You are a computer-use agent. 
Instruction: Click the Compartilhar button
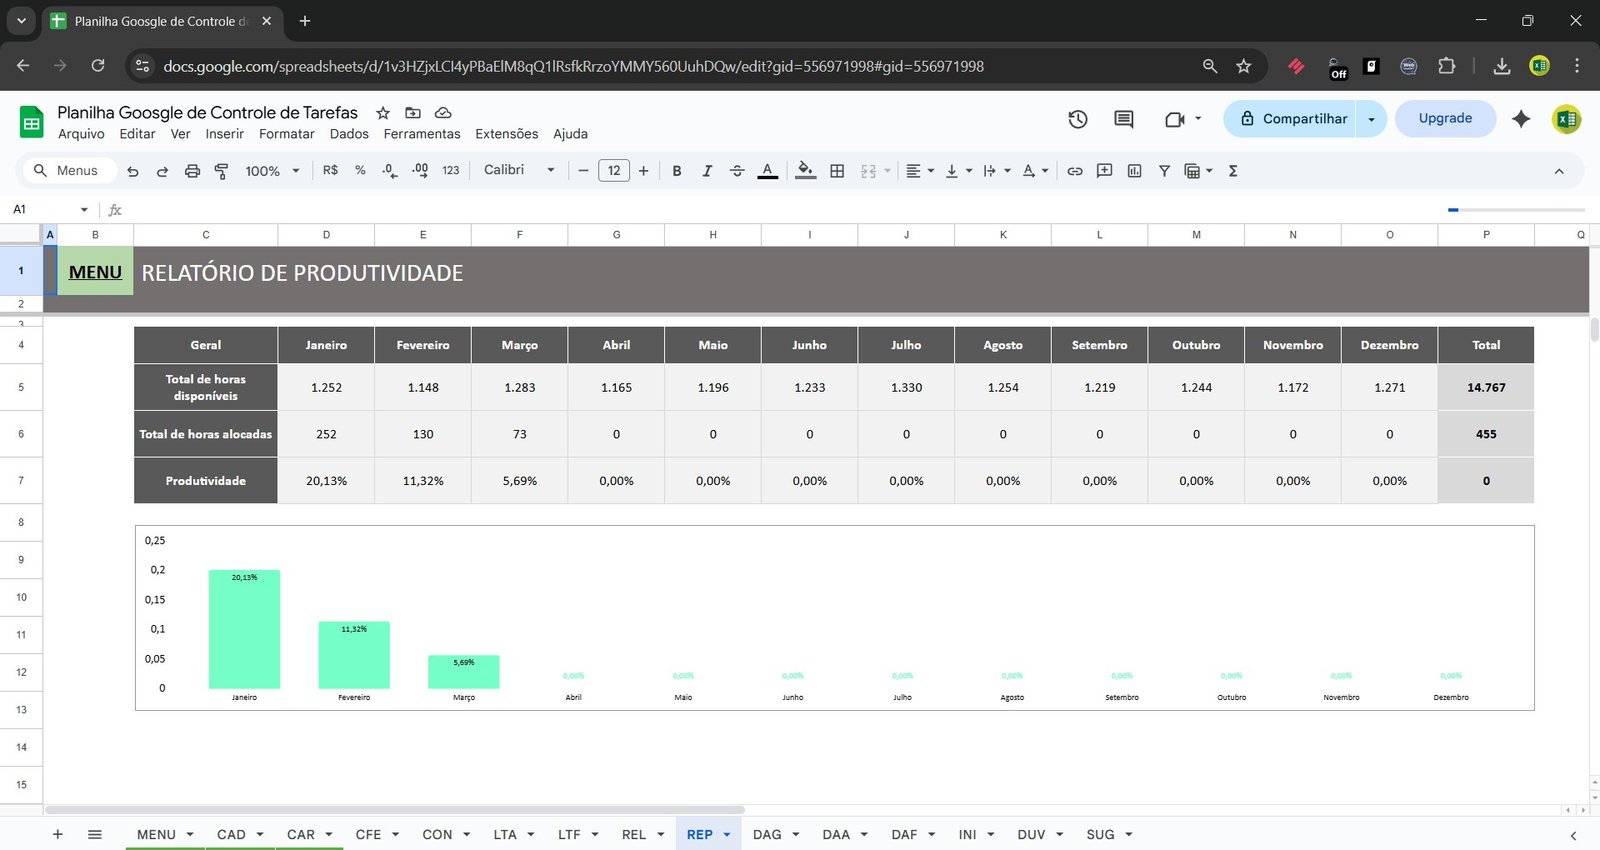pyautogui.click(x=1292, y=118)
